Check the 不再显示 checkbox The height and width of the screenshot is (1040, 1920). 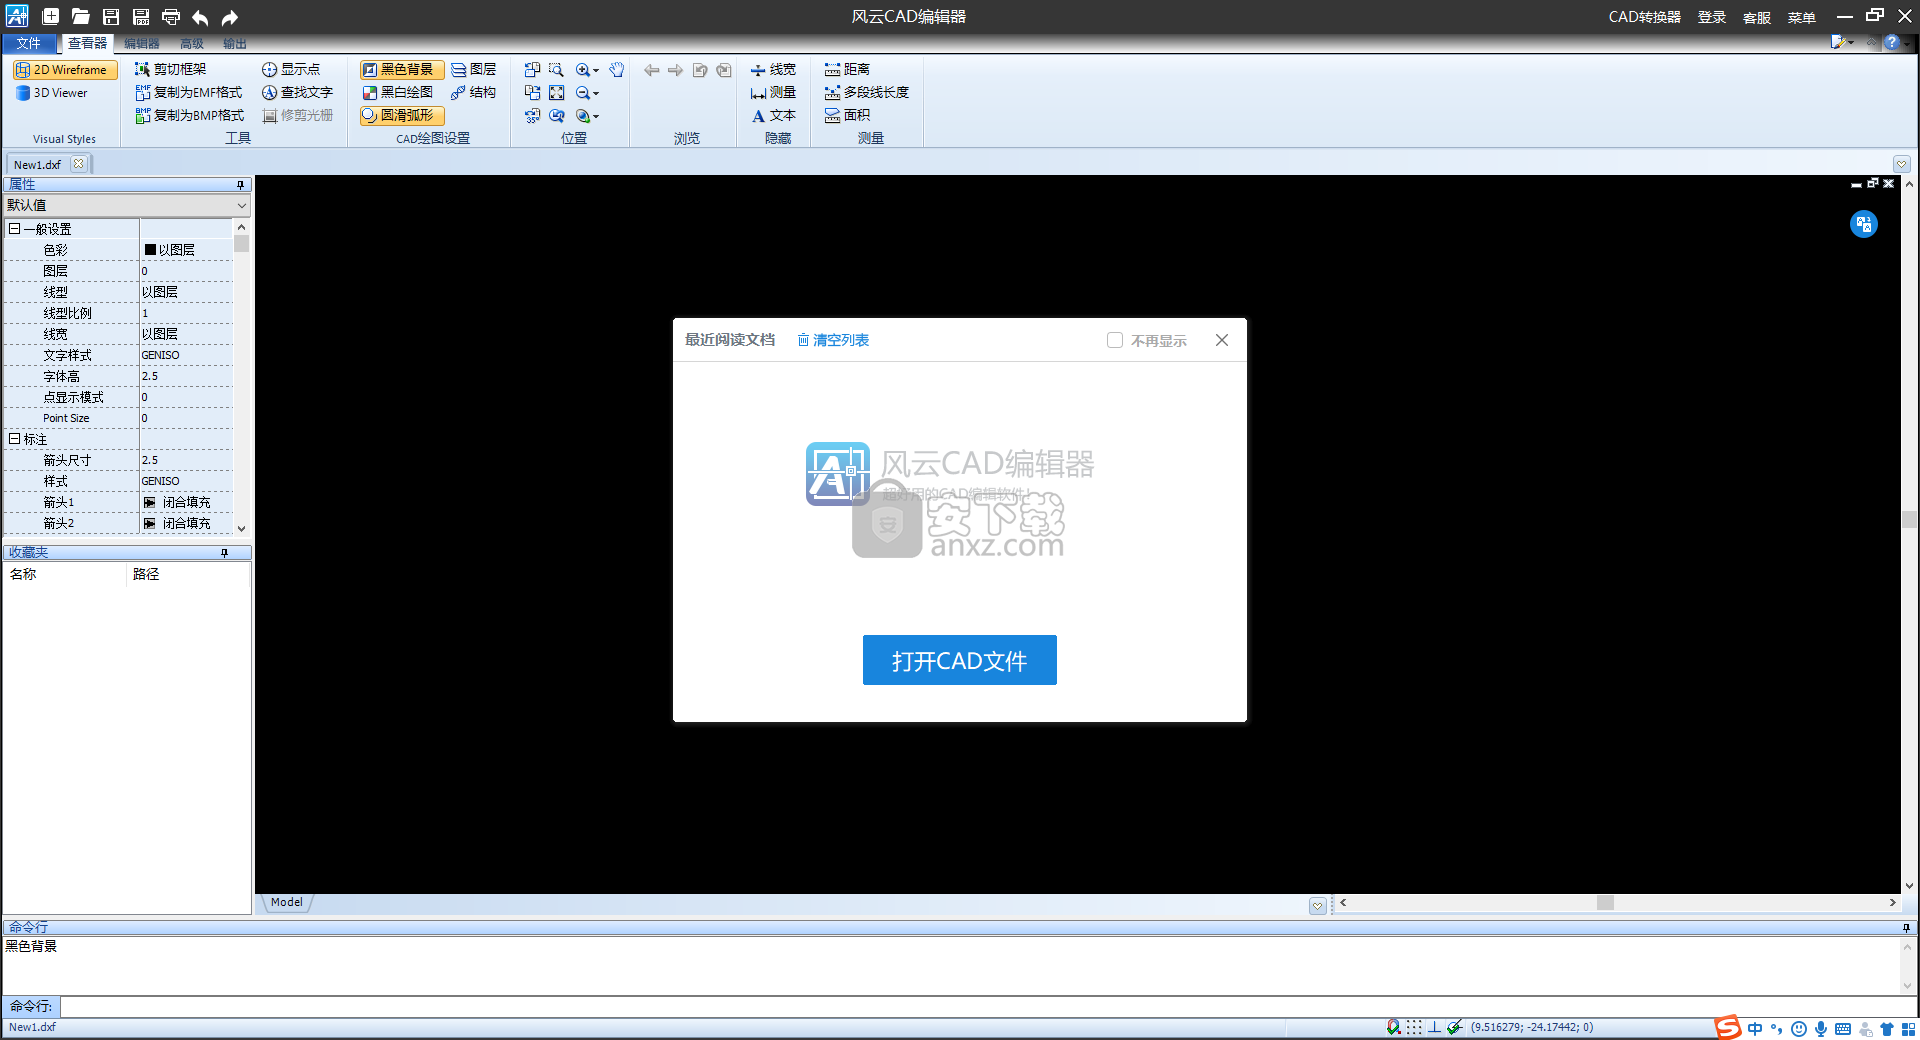1114,340
